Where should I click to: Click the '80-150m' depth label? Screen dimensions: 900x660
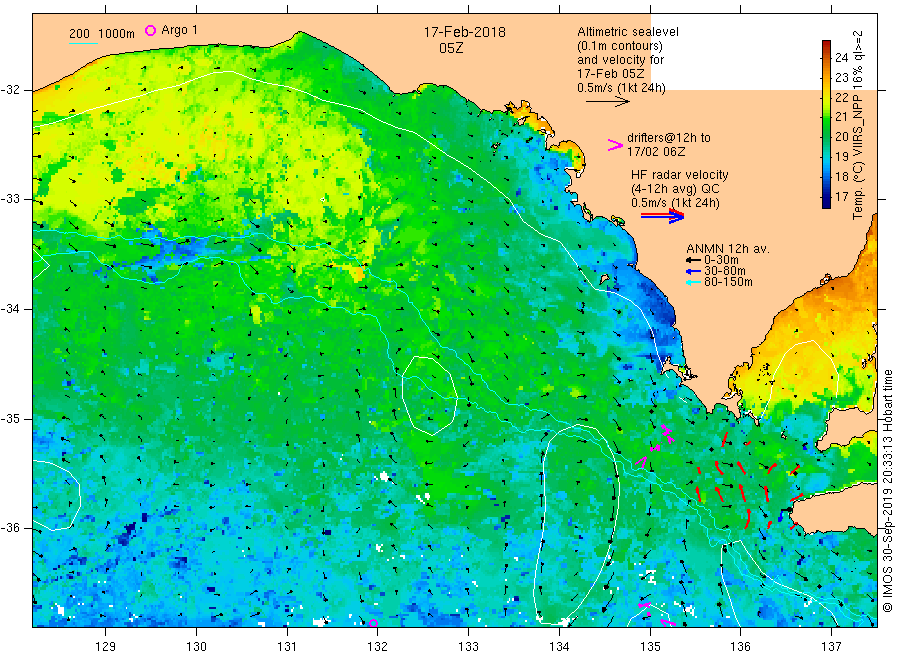pos(728,282)
